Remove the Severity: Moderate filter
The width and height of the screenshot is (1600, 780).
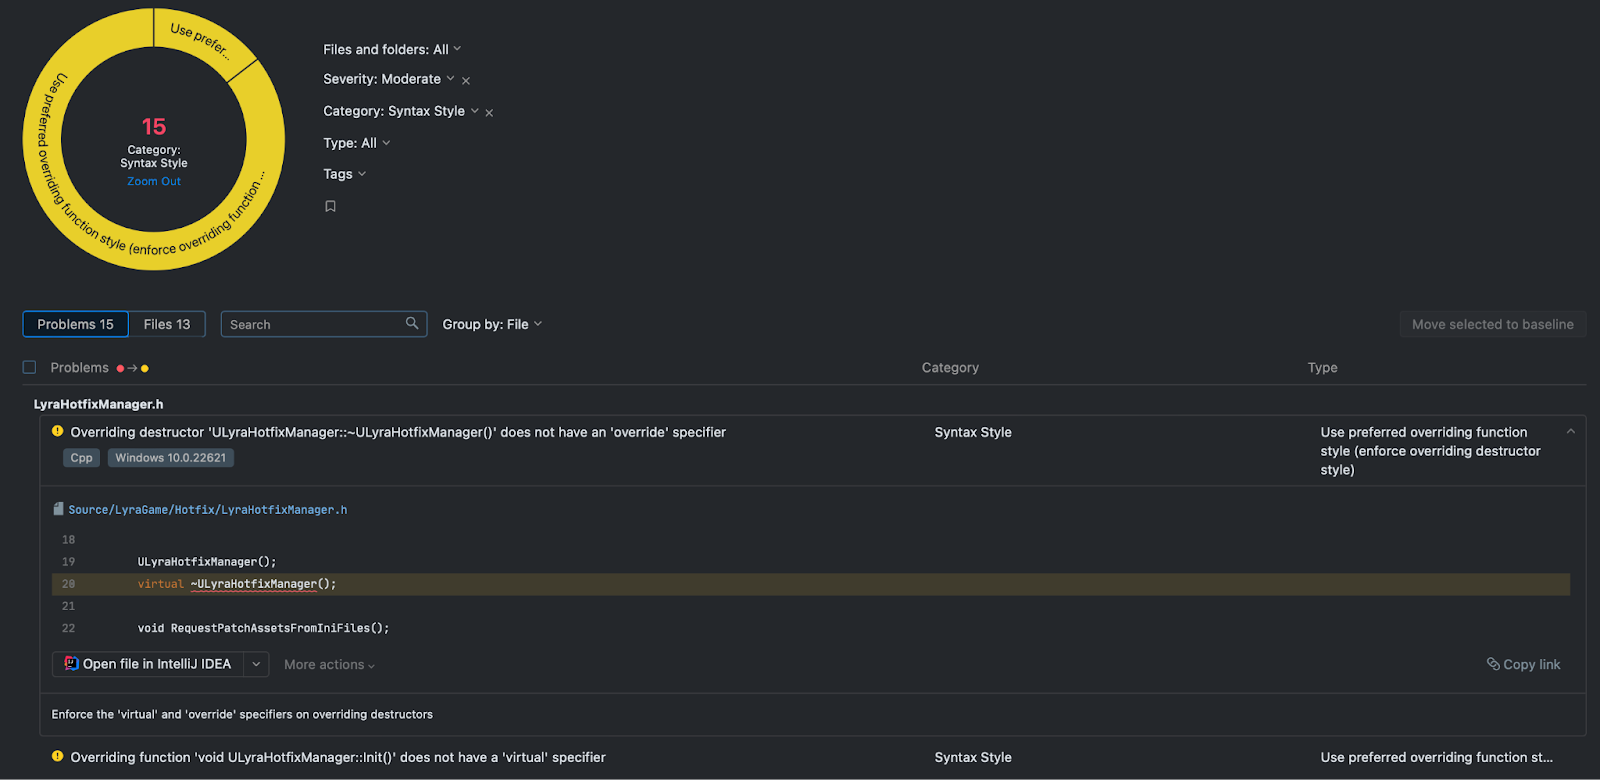(x=466, y=80)
